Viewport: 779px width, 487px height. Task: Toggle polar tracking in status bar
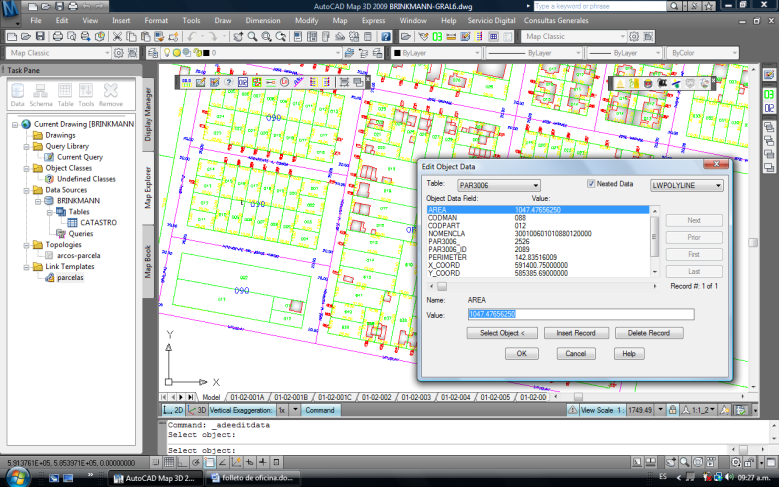(196, 462)
